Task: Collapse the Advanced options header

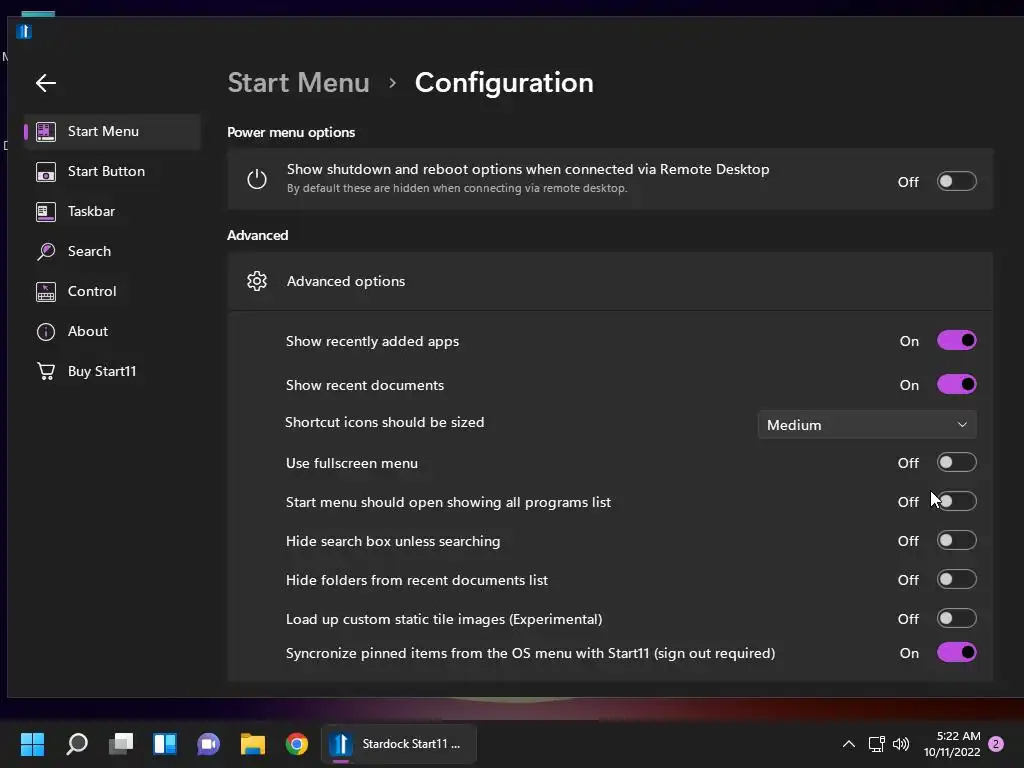Action: 610,281
